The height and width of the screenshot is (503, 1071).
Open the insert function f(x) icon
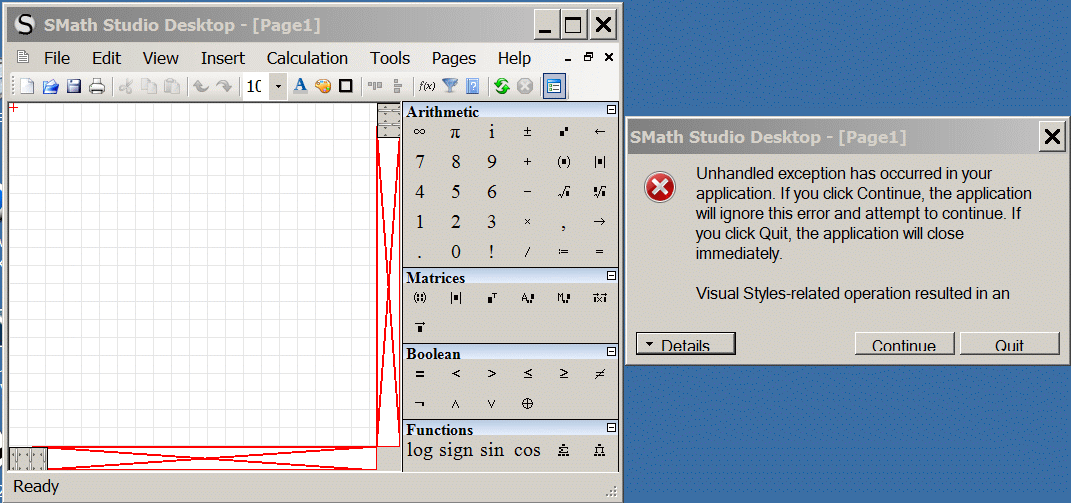pos(427,87)
